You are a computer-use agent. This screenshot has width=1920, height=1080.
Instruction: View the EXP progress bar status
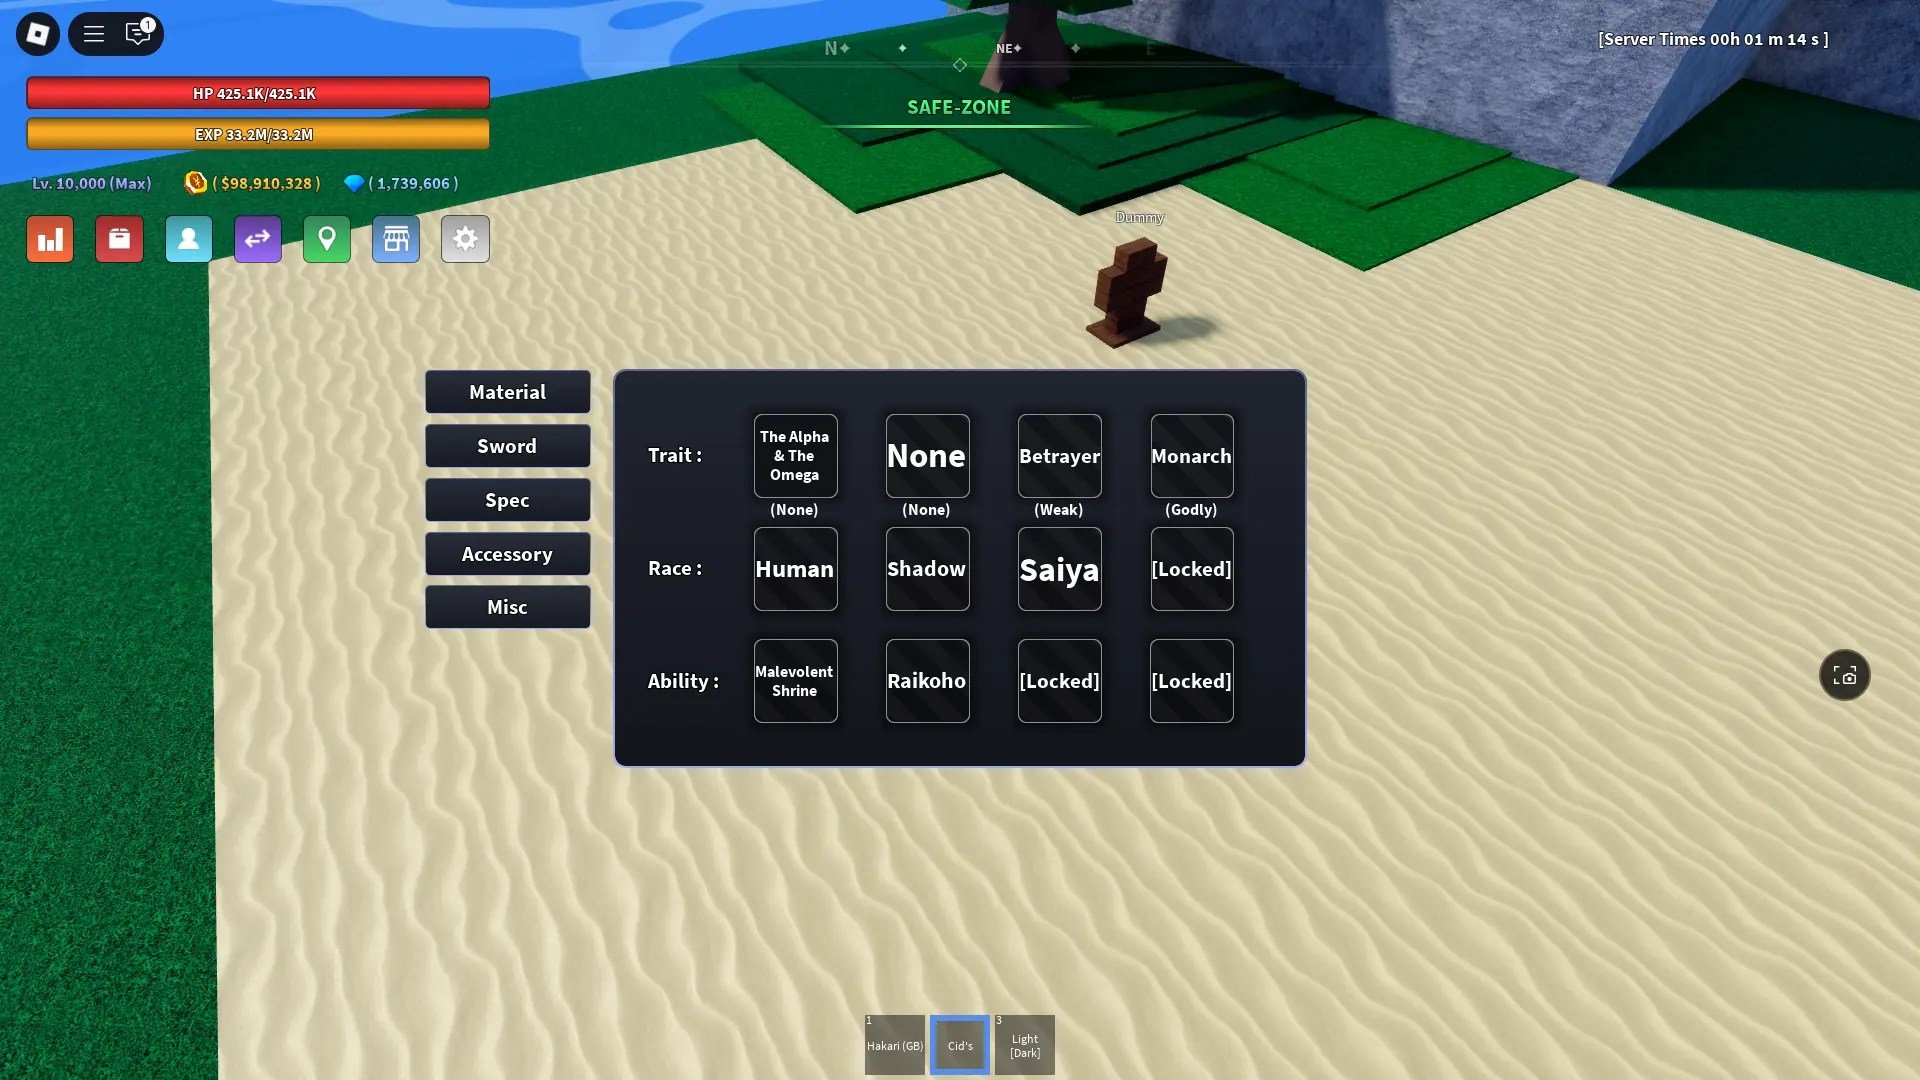tap(257, 135)
